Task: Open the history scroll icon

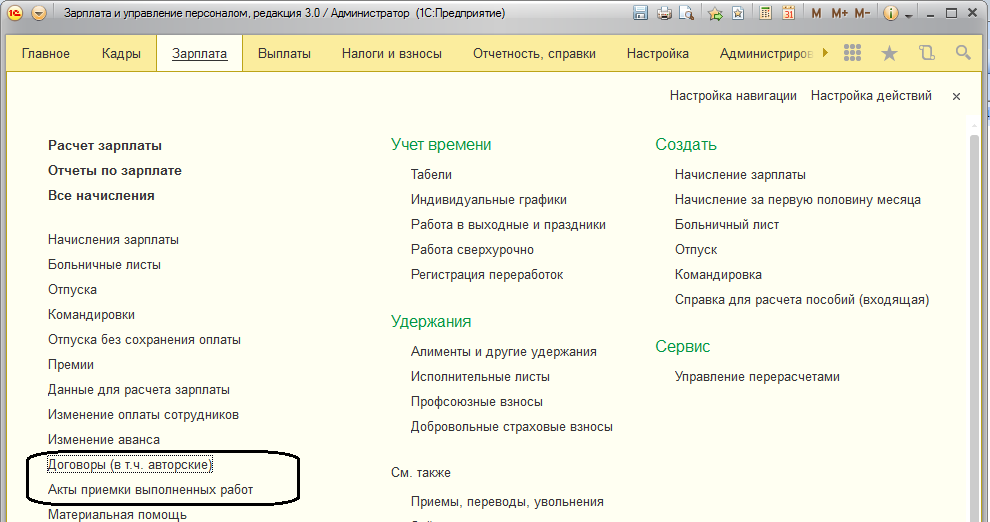Action: click(x=926, y=53)
